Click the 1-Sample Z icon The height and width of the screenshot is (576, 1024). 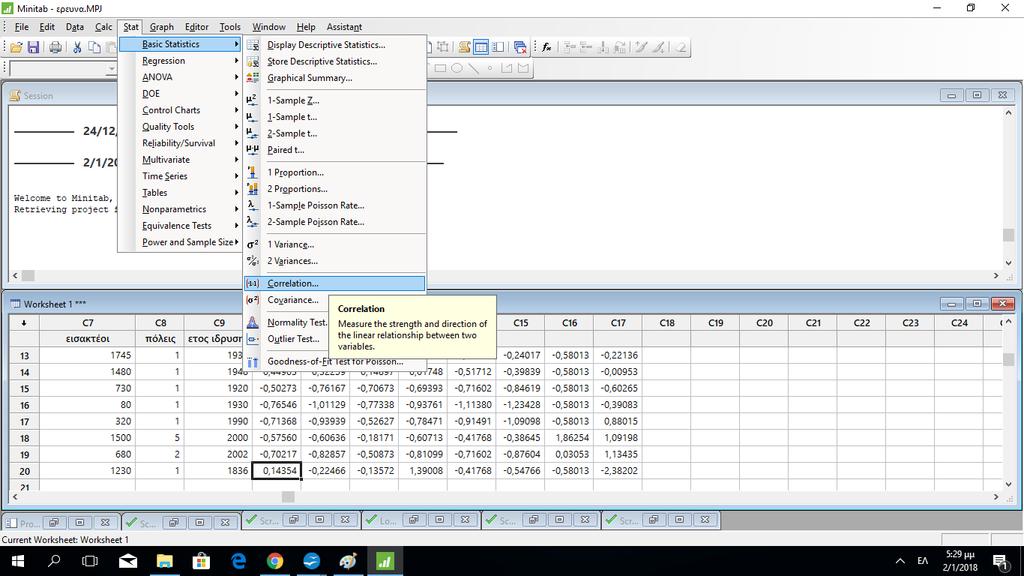[x=252, y=100]
